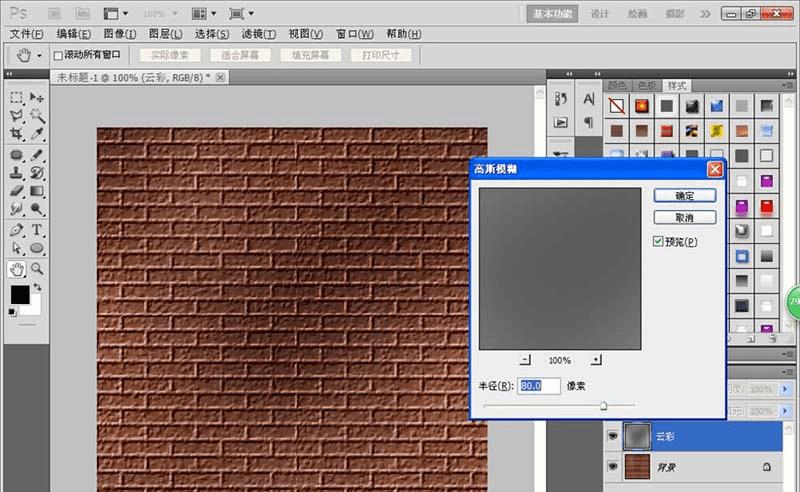Select the Horizontal Type tool

pyautogui.click(x=37, y=229)
